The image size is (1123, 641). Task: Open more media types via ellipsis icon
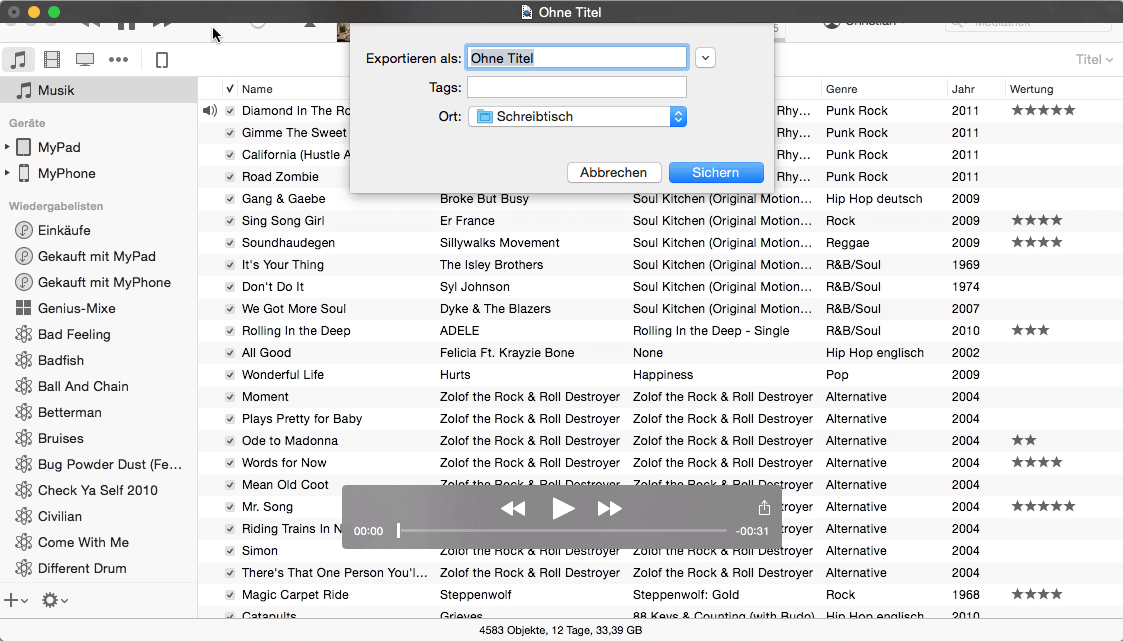118,59
